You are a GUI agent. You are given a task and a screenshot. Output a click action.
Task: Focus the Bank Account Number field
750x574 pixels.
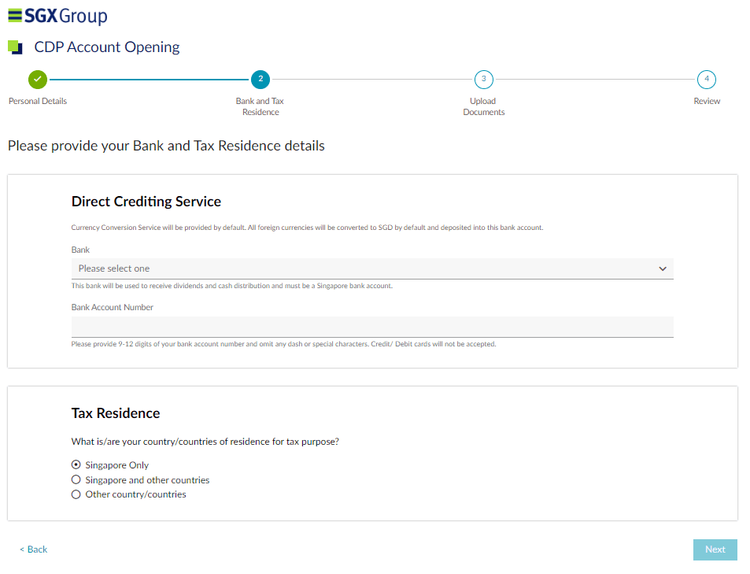(372, 327)
